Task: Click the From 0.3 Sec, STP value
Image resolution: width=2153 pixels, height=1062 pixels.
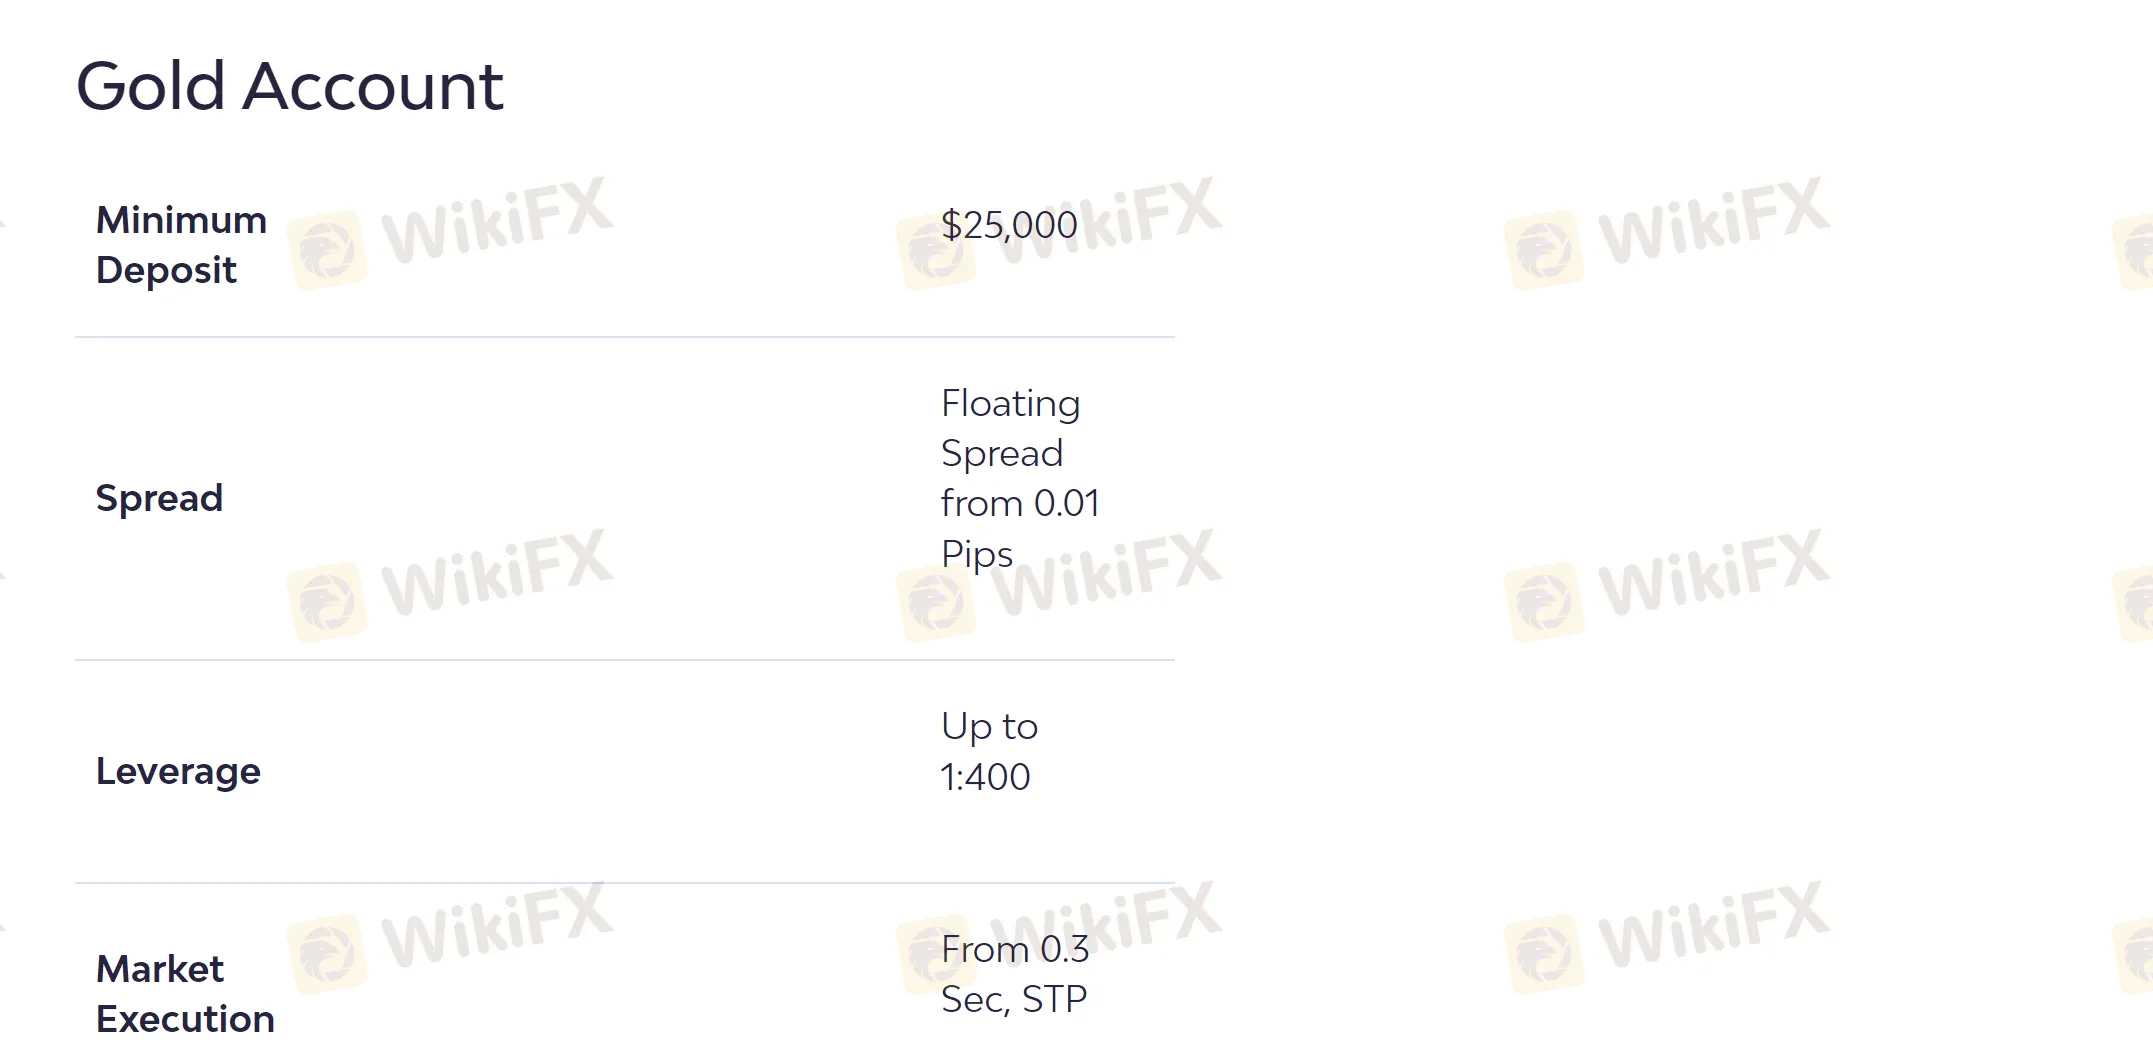Action: pos(1014,974)
